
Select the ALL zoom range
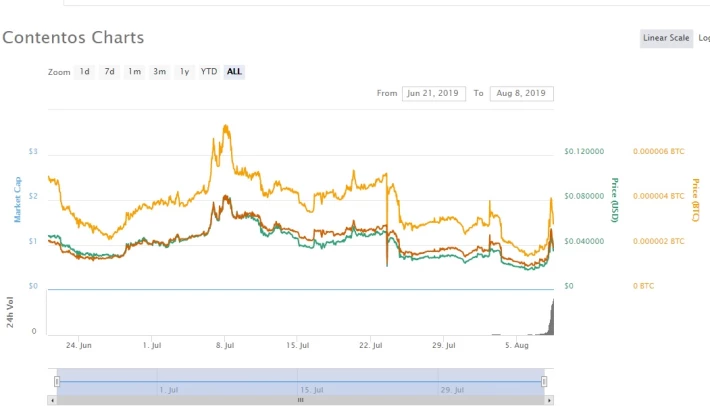click(234, 72)
